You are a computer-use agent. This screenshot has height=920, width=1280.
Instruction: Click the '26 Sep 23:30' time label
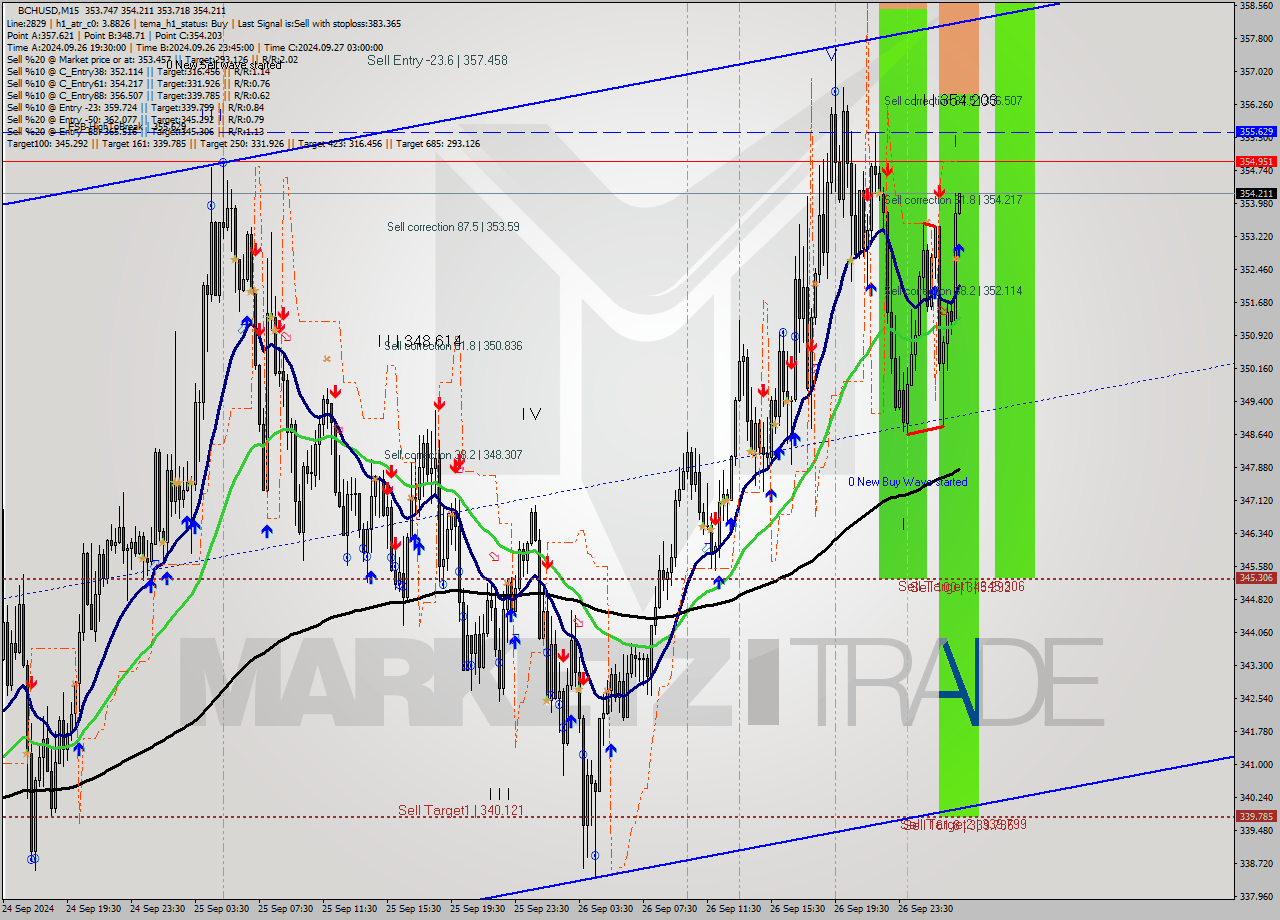tap(926, 909)
